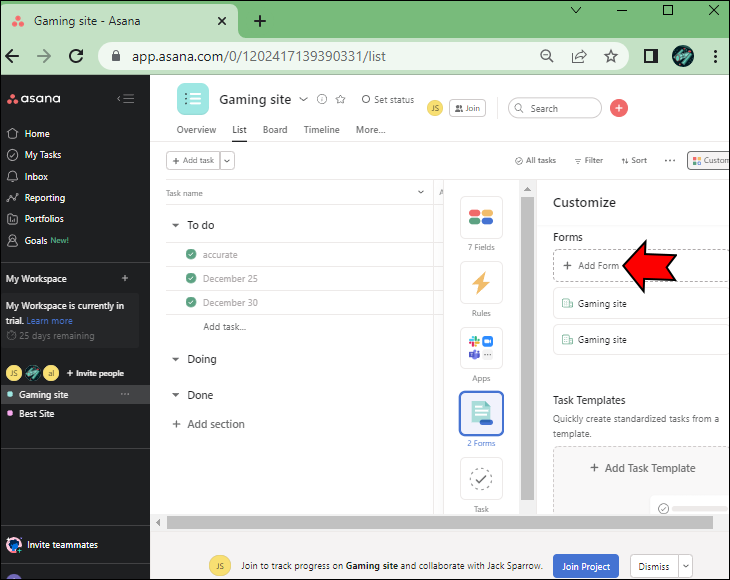
Task: Open project info via the circled i icon
Action: coord(322,99)
